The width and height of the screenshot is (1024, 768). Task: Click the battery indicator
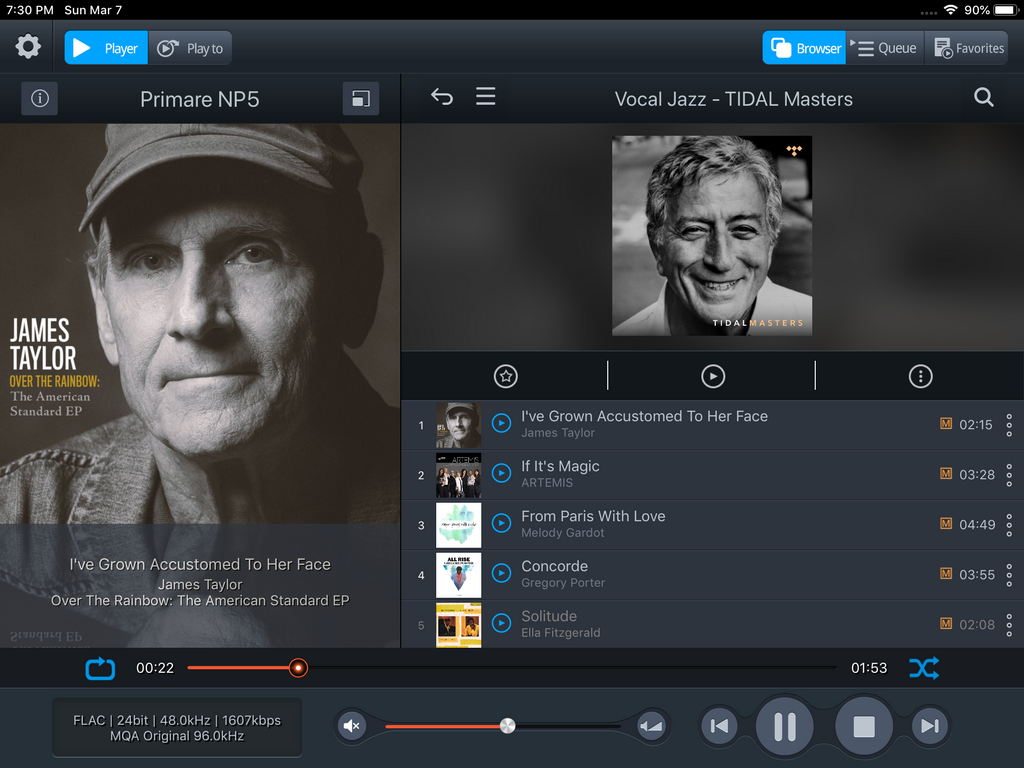click(1006, 10)
